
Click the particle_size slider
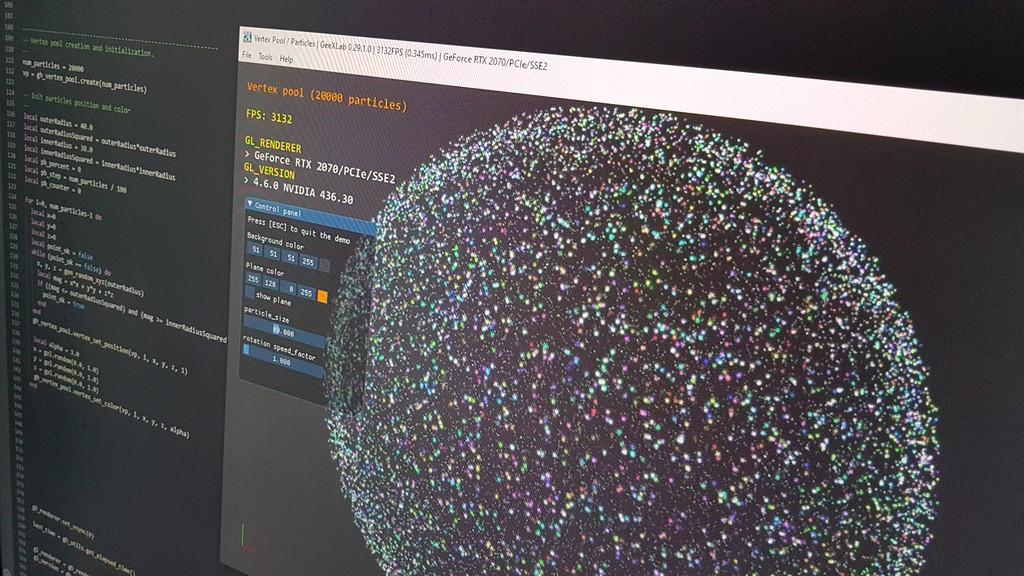pyautogui.click(x=284, y=330)
